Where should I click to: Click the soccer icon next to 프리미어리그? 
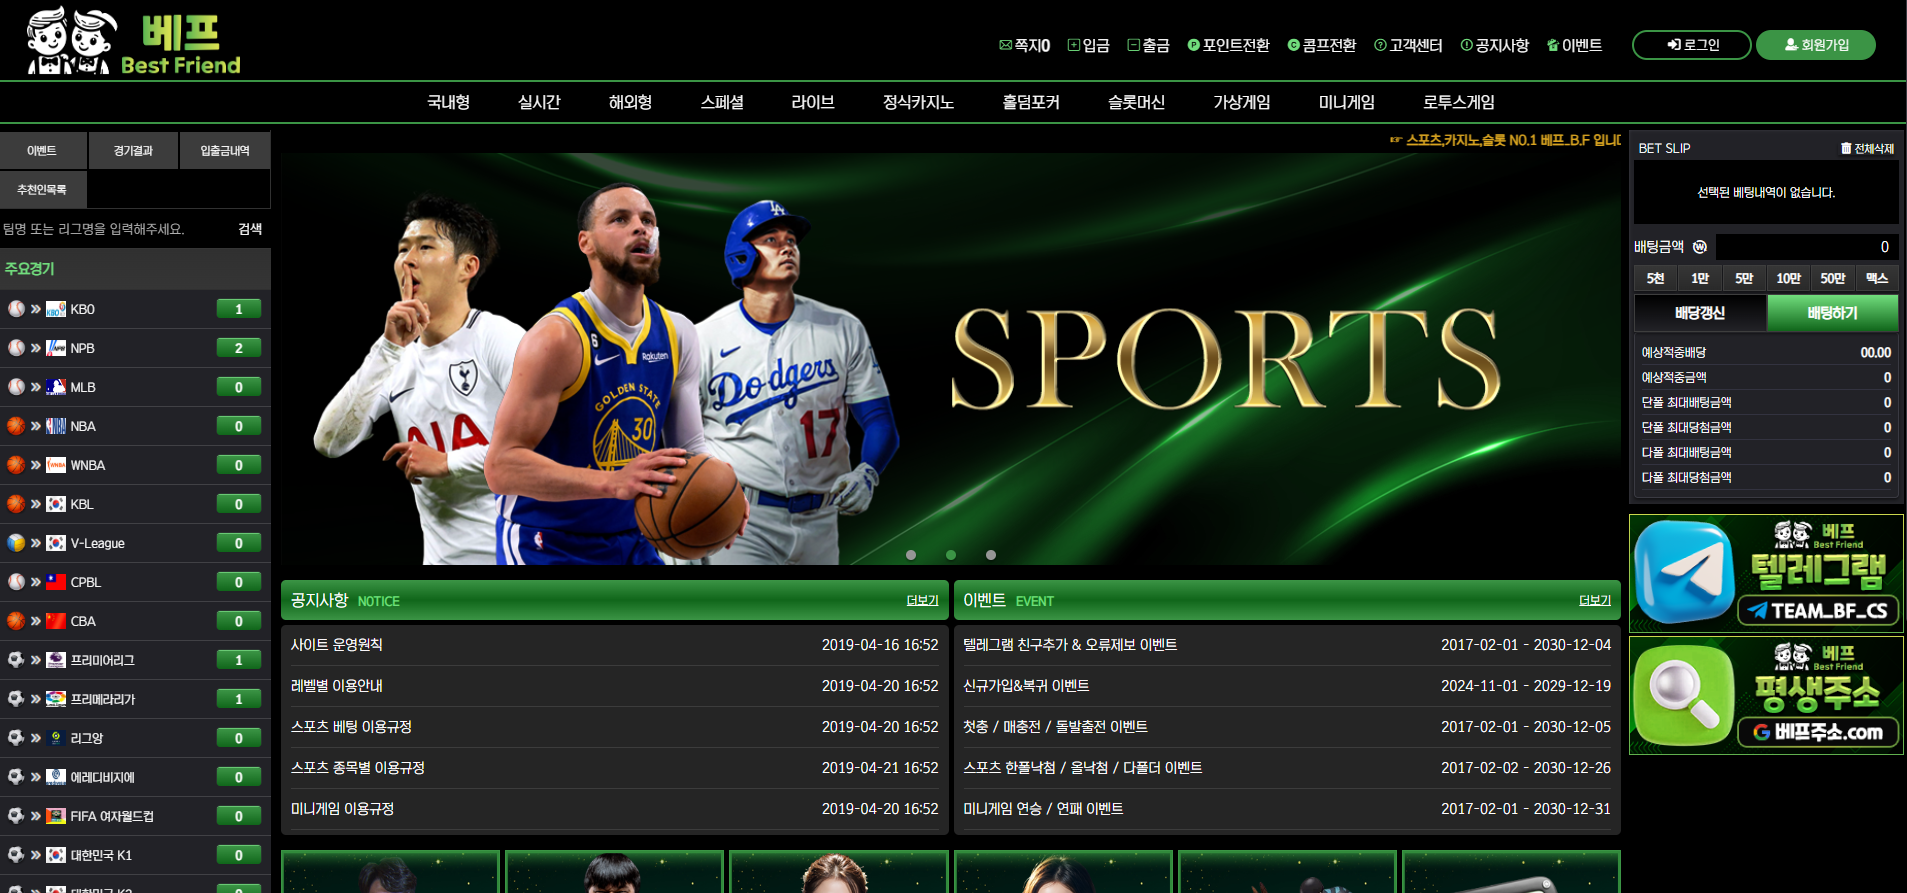click(x=16, y=660)
